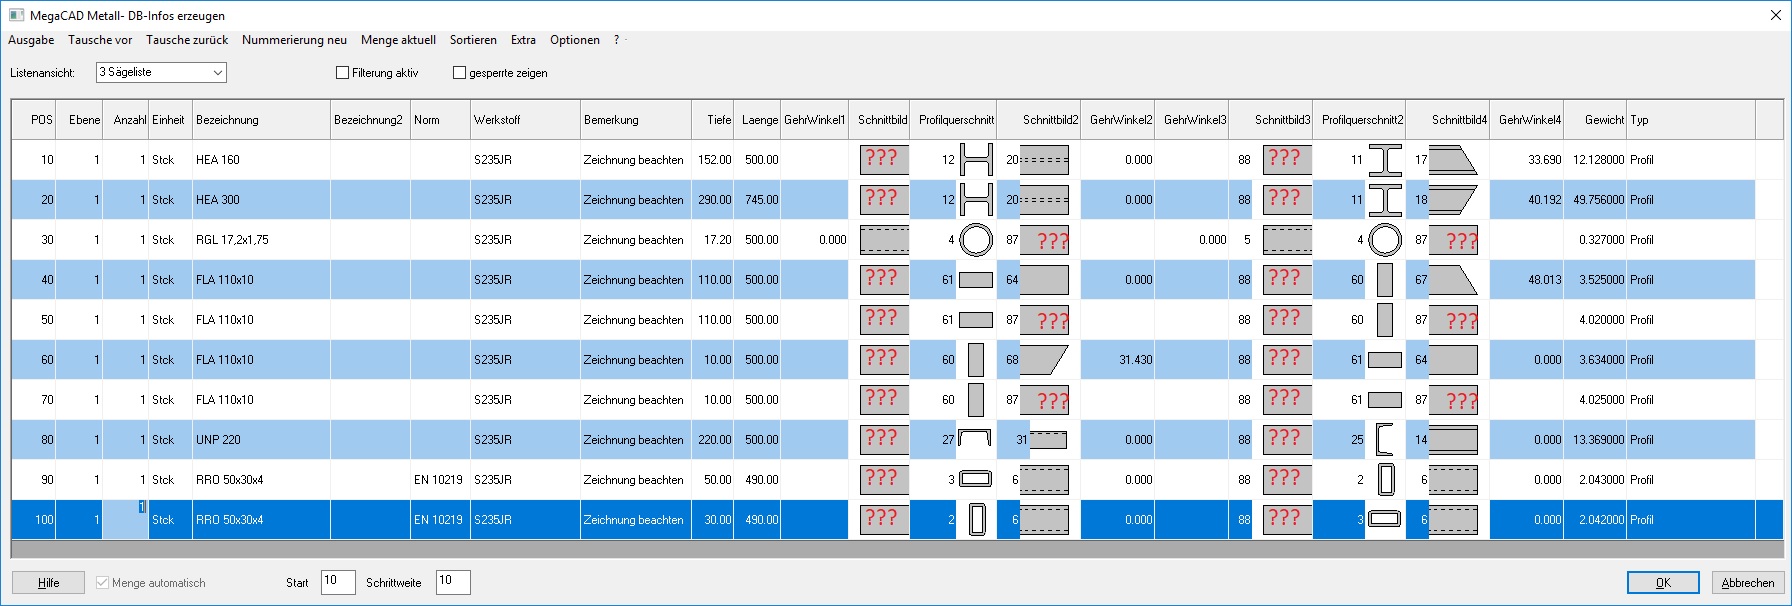Enable the Filterung aktiv checkbox
This screenshot has height=606, width=1792.
click(343, 73)
